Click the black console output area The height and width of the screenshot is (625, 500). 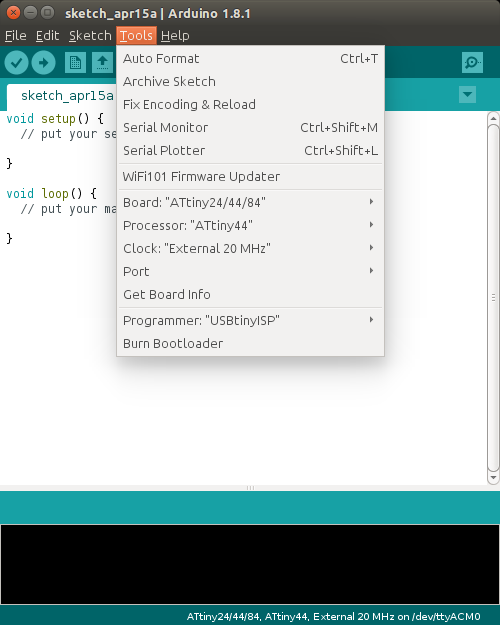pyautogui.click(x=250, y=564)
